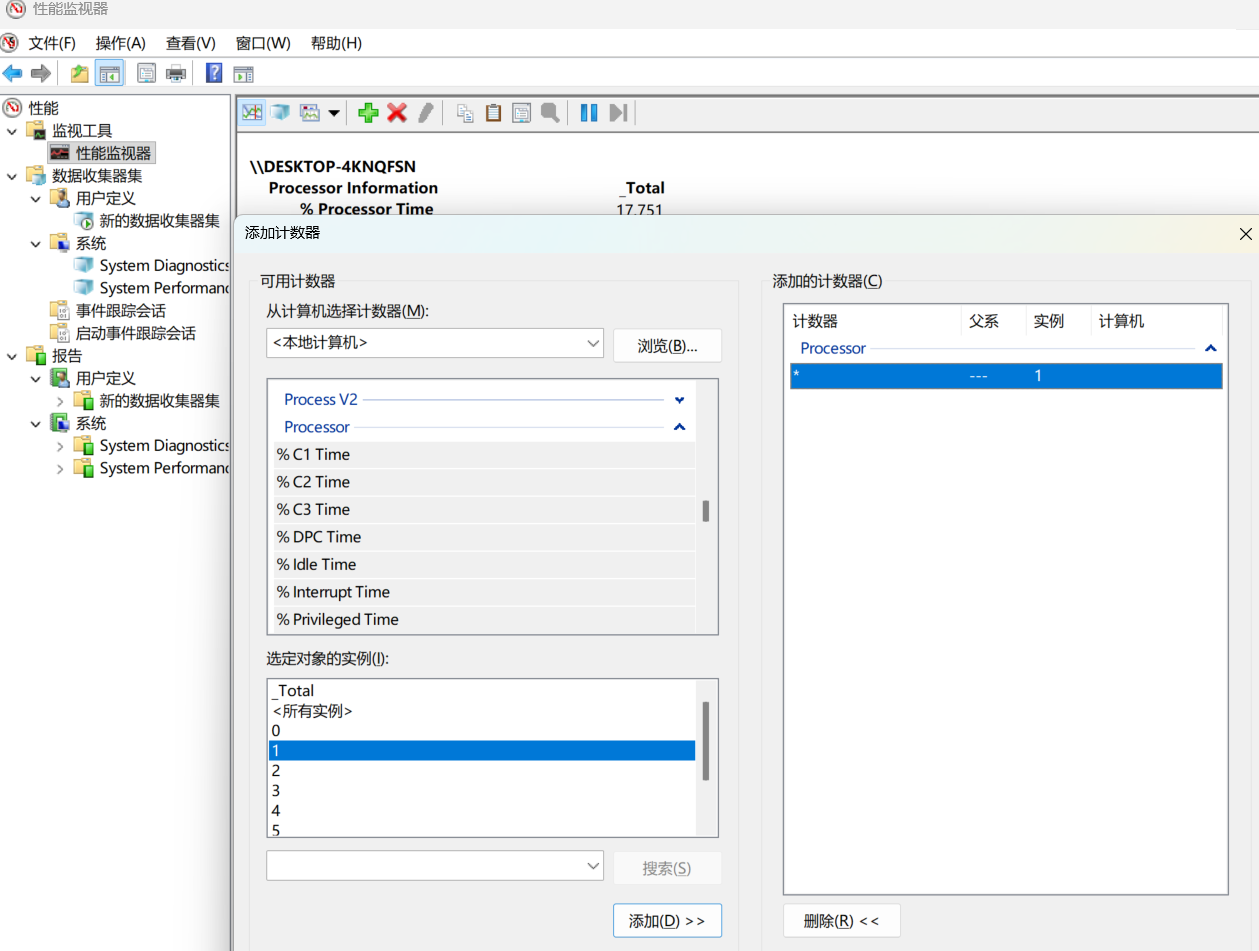This screenshot has height=951, width=1259.
Task: Click the Zoom magnifier icon
Action: 549,113
